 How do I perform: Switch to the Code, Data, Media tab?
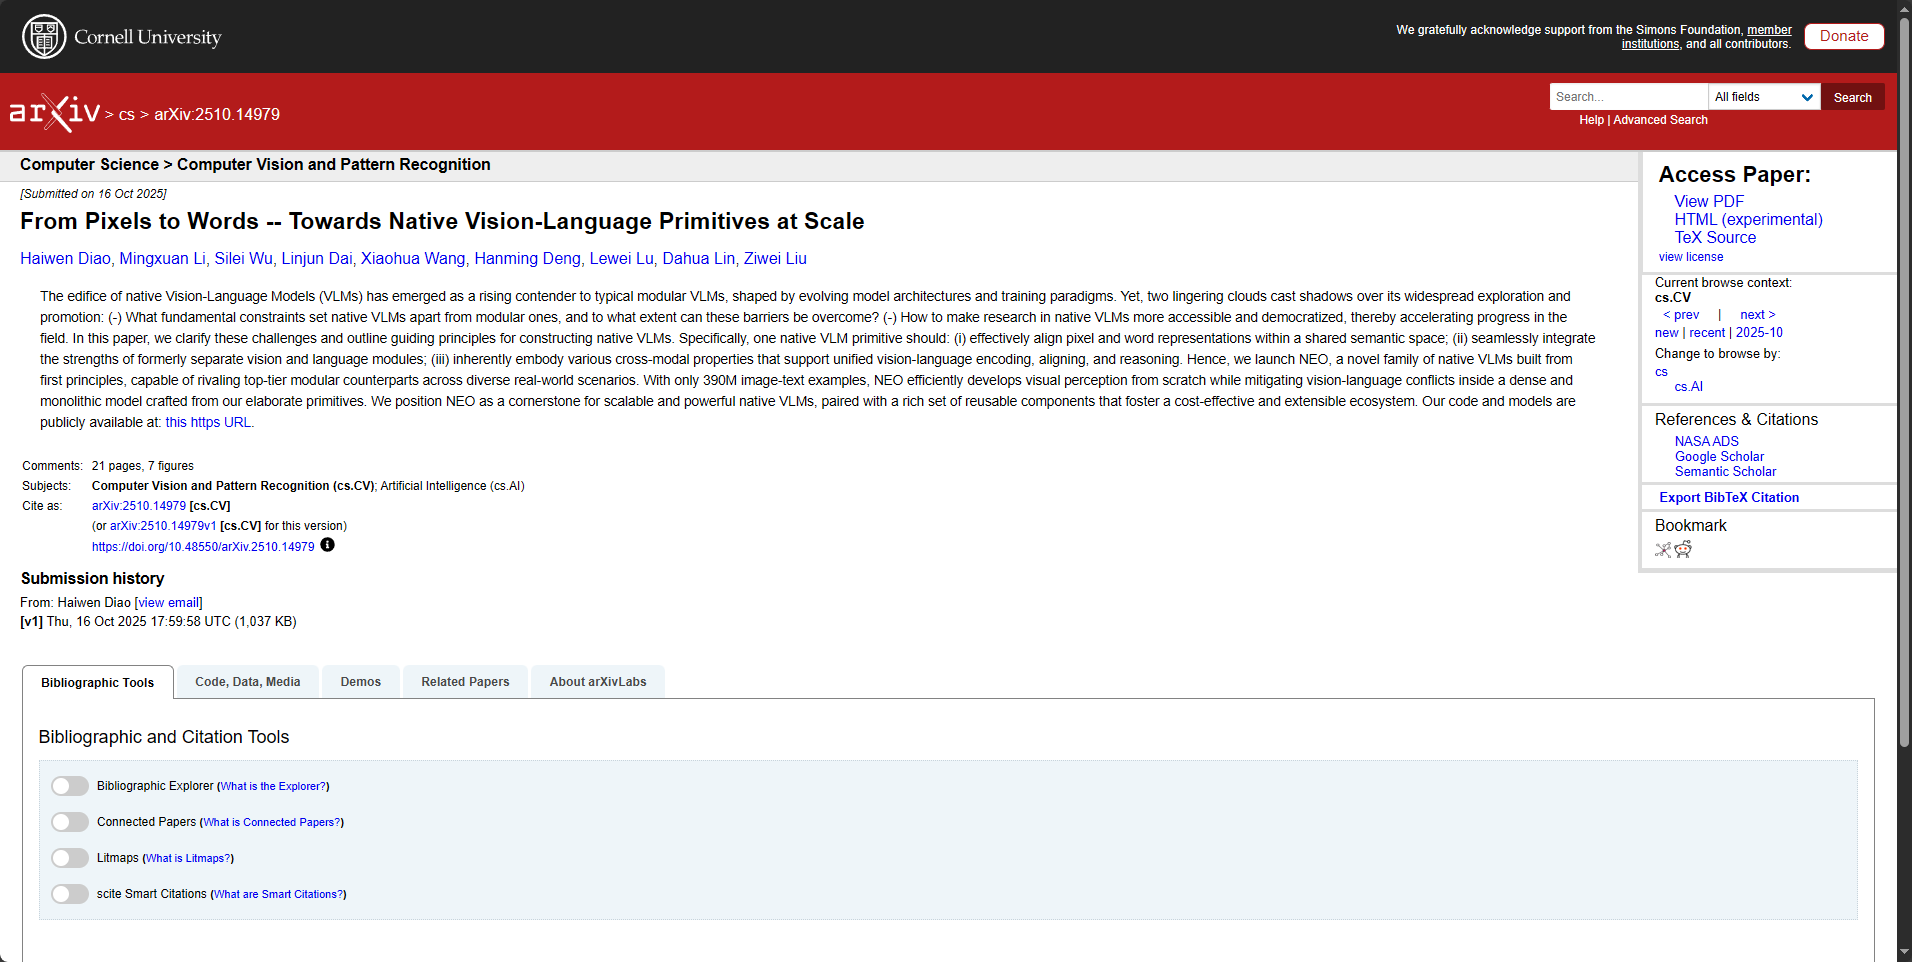[248, 682]
